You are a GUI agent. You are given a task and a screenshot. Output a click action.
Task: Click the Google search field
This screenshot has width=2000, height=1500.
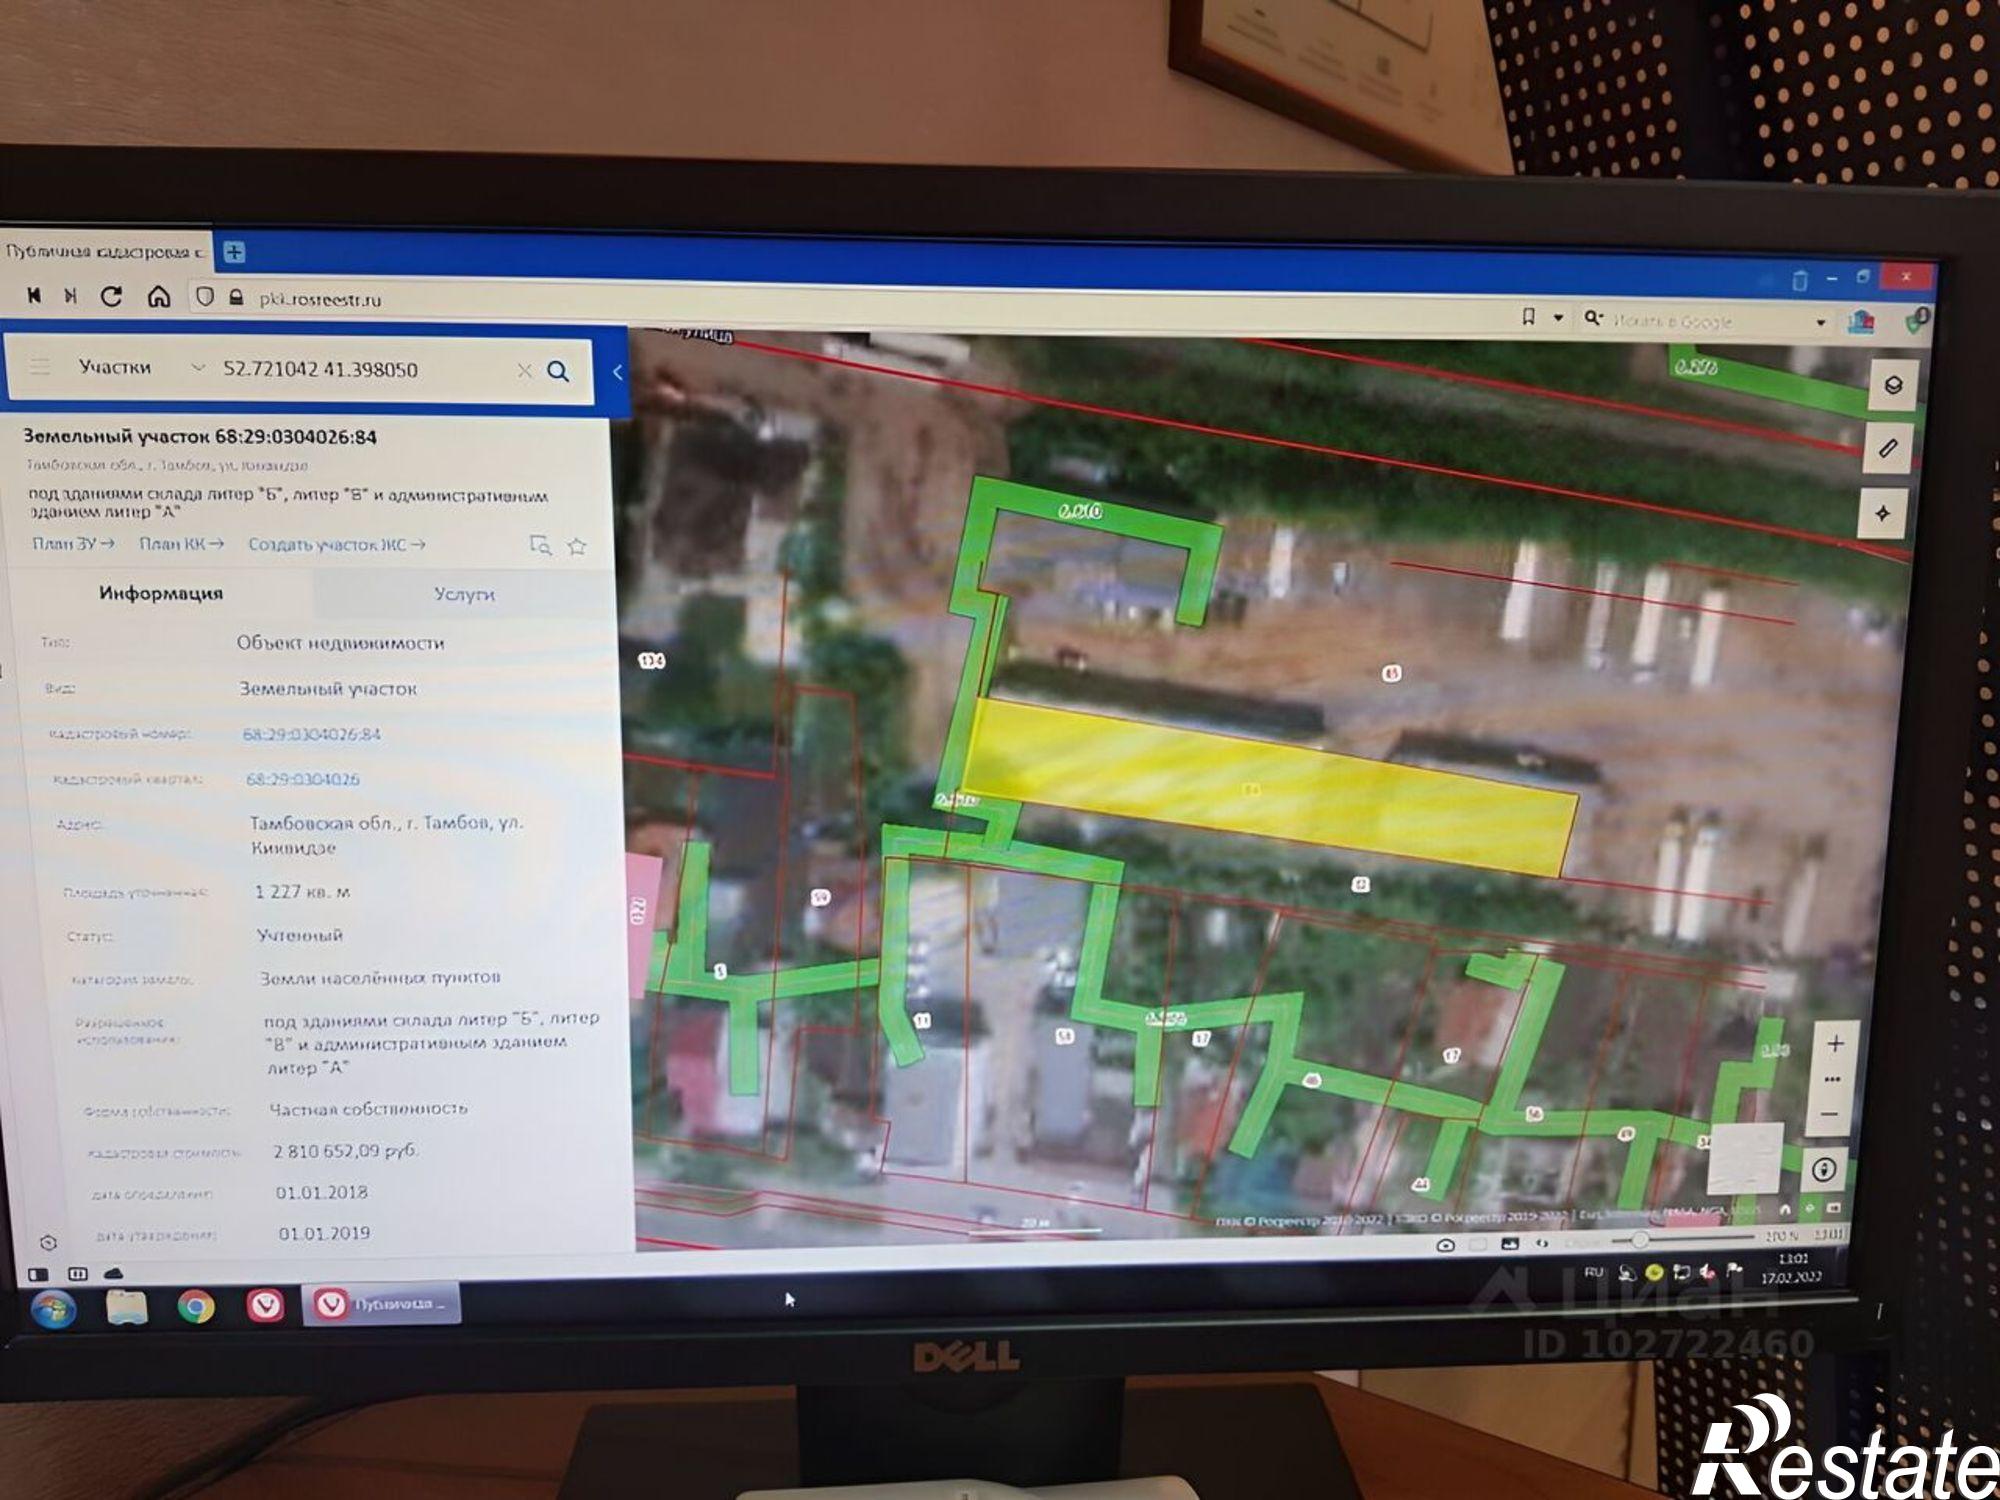1706,321
